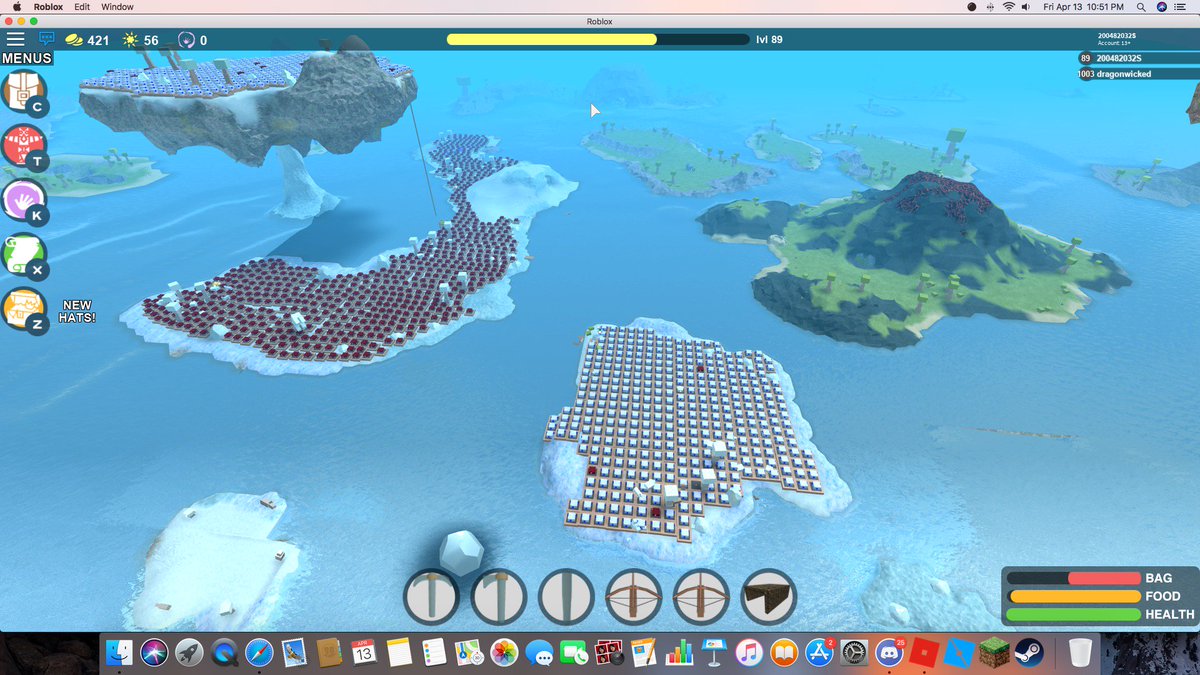Viewport: 1200px width, 675px height.
Task: Select the third hotbar slot with stick
Action: pos(566,597)
